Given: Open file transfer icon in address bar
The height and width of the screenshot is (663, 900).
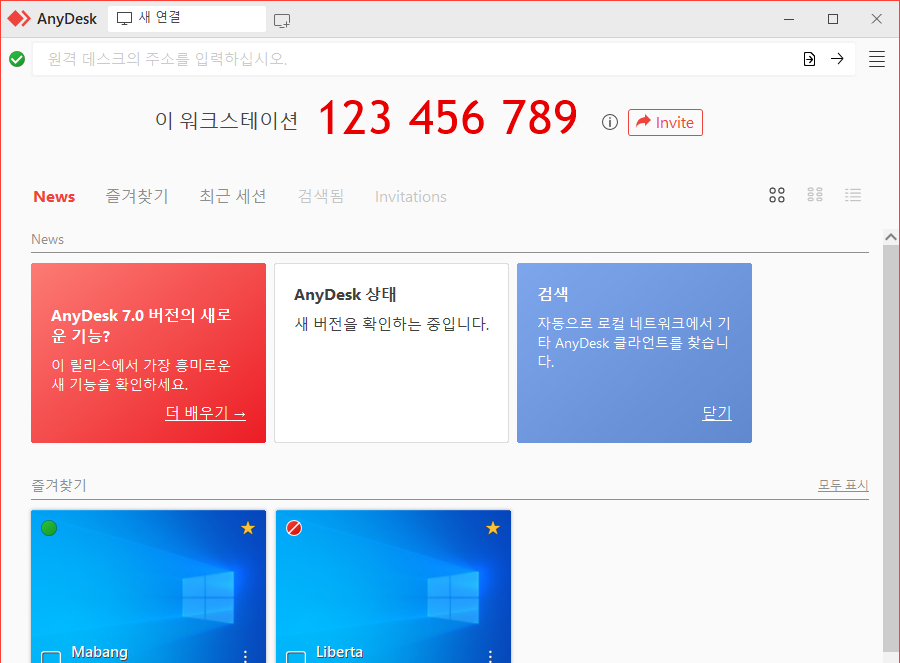Looking at the screenshot, I should 809,59.
